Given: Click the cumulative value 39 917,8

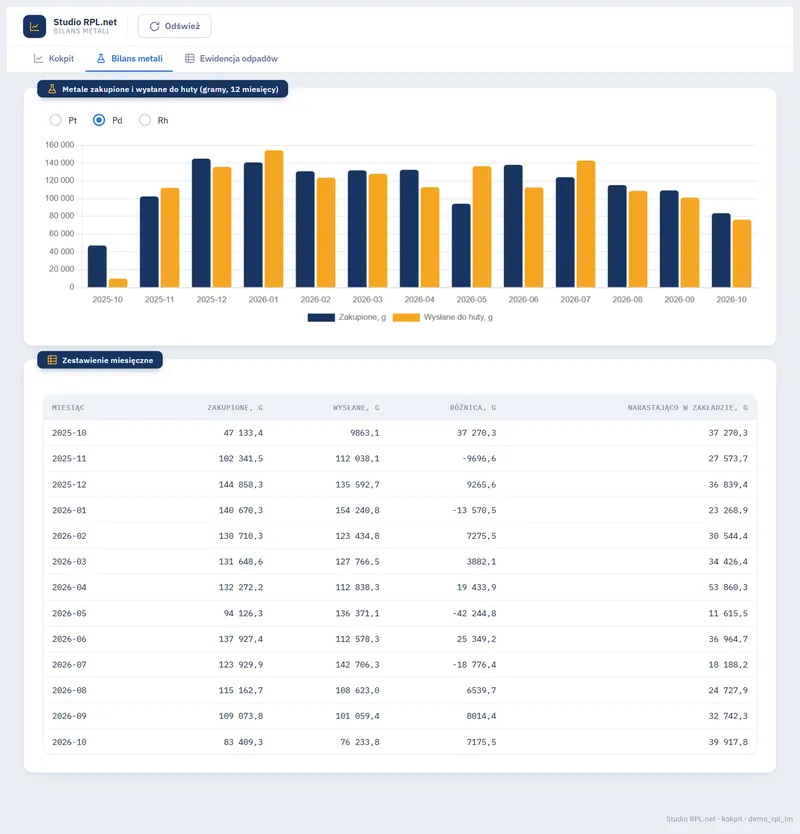Looking at the screenshot, I should coord(728,742).
